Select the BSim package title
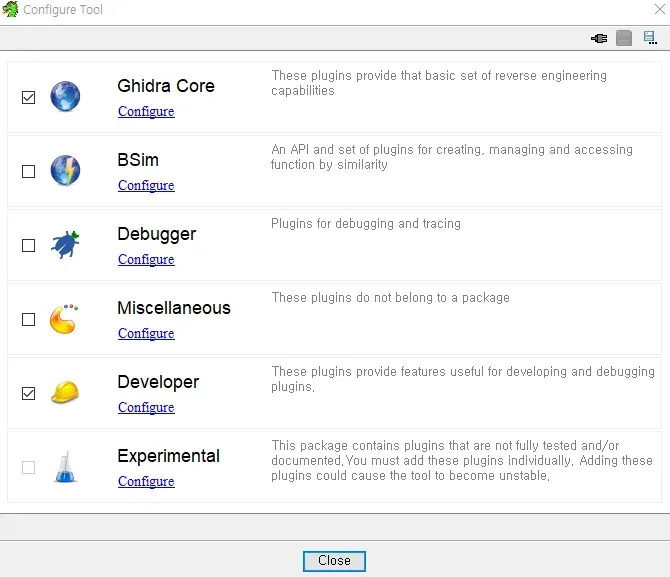 [x=138, y=160]
